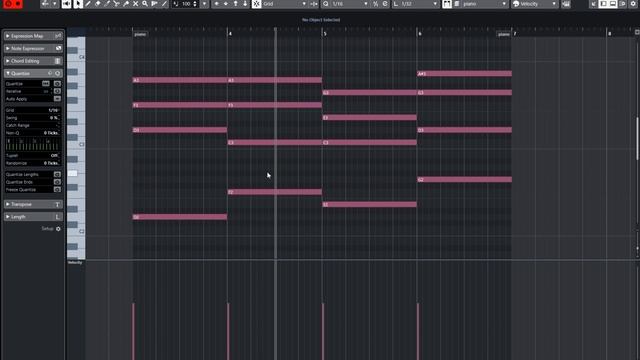640x360 pixels.
Task: Toggle lower controller lane zone button
Action: 613,4
